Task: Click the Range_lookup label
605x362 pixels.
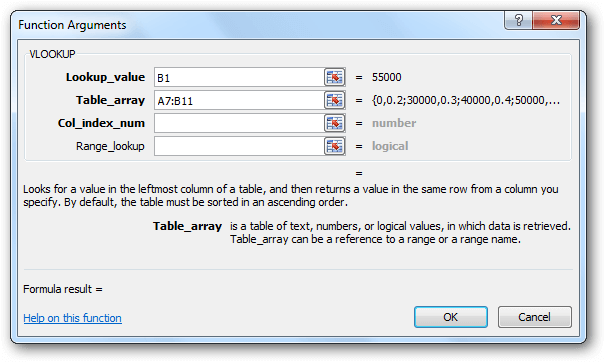Action: coord(110,146)
